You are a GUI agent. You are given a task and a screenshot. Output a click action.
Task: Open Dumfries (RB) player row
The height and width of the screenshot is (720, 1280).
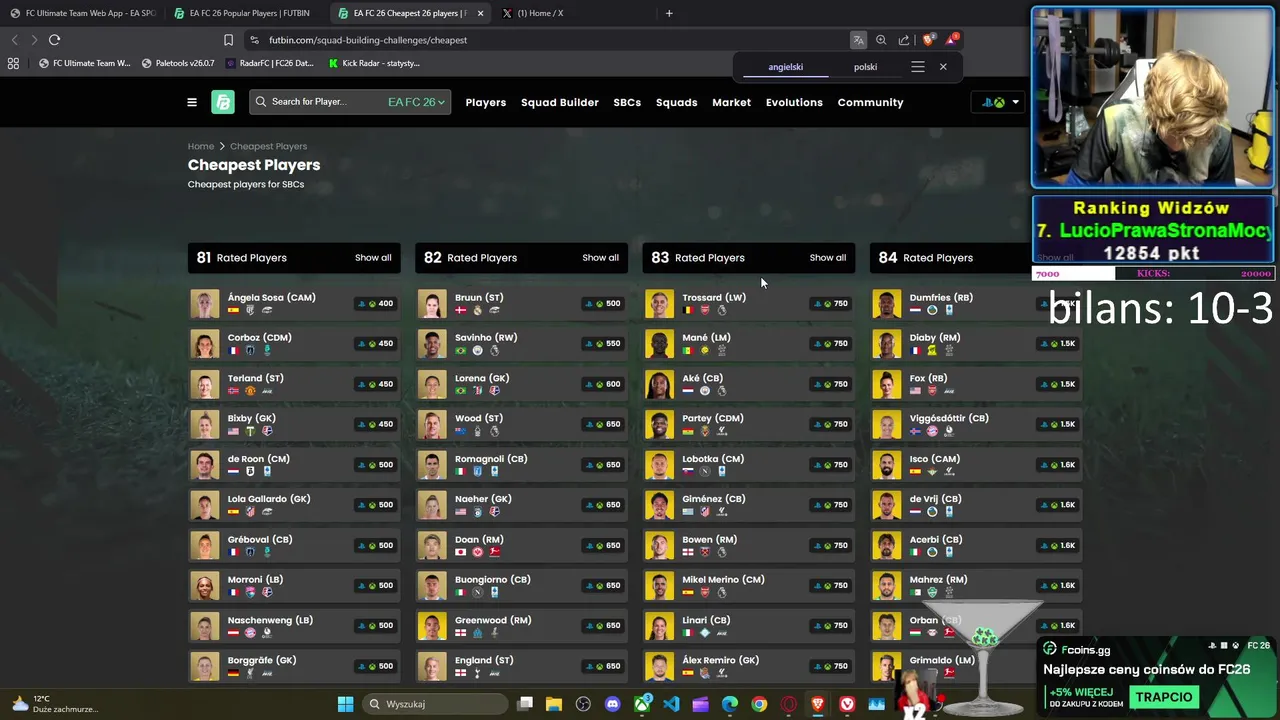coord(976,303)
